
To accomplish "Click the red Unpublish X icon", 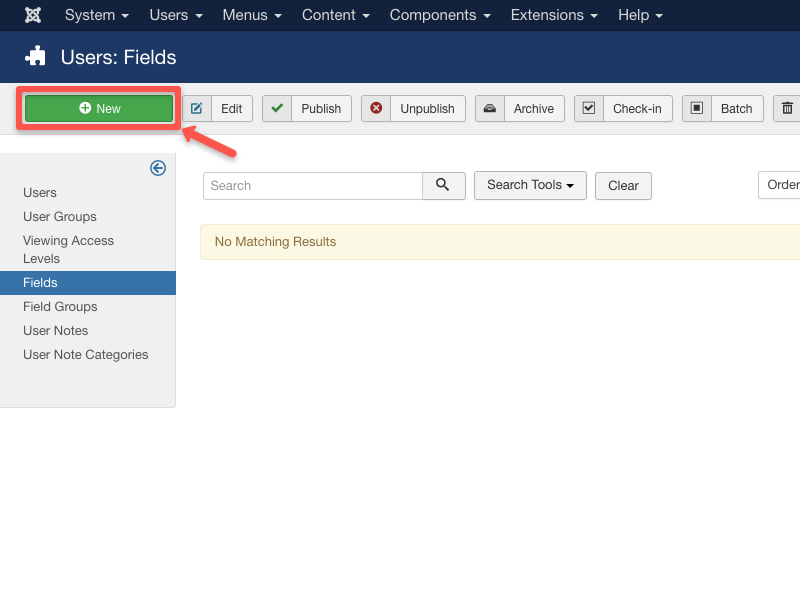I will (x=376, y=108).
